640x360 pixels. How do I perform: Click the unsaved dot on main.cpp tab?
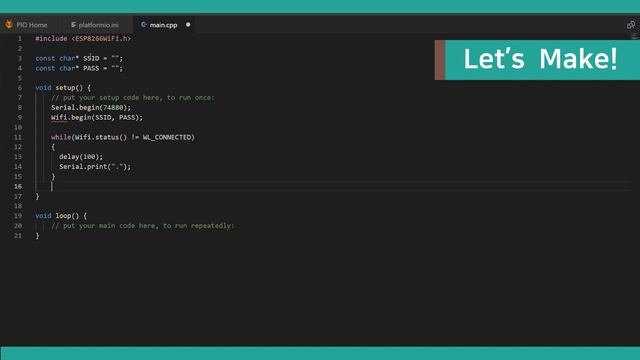pyautogui.click(x=188, y=25)
